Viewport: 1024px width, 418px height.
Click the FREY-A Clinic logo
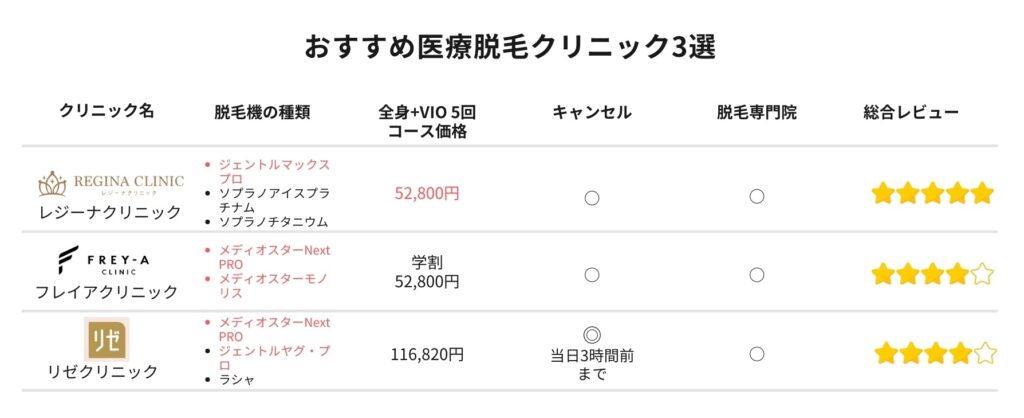[103, 261]
